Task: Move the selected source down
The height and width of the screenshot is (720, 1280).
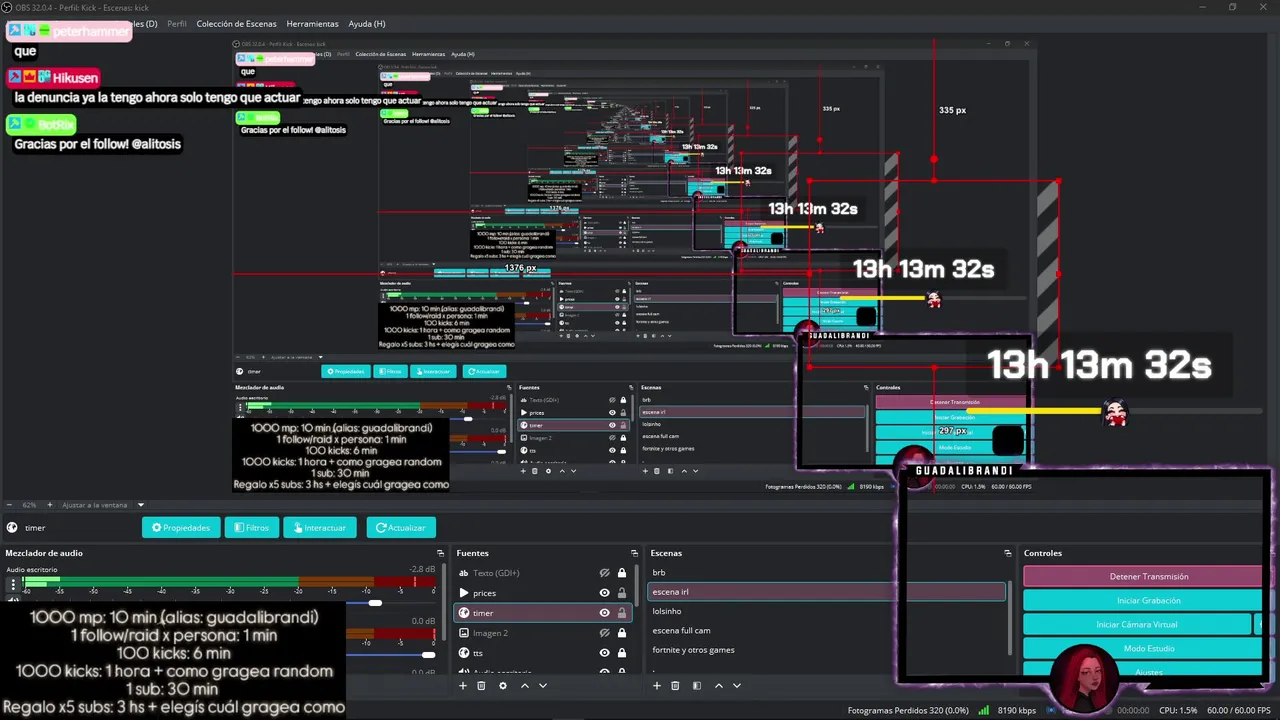Action: [x=543, y=686]
